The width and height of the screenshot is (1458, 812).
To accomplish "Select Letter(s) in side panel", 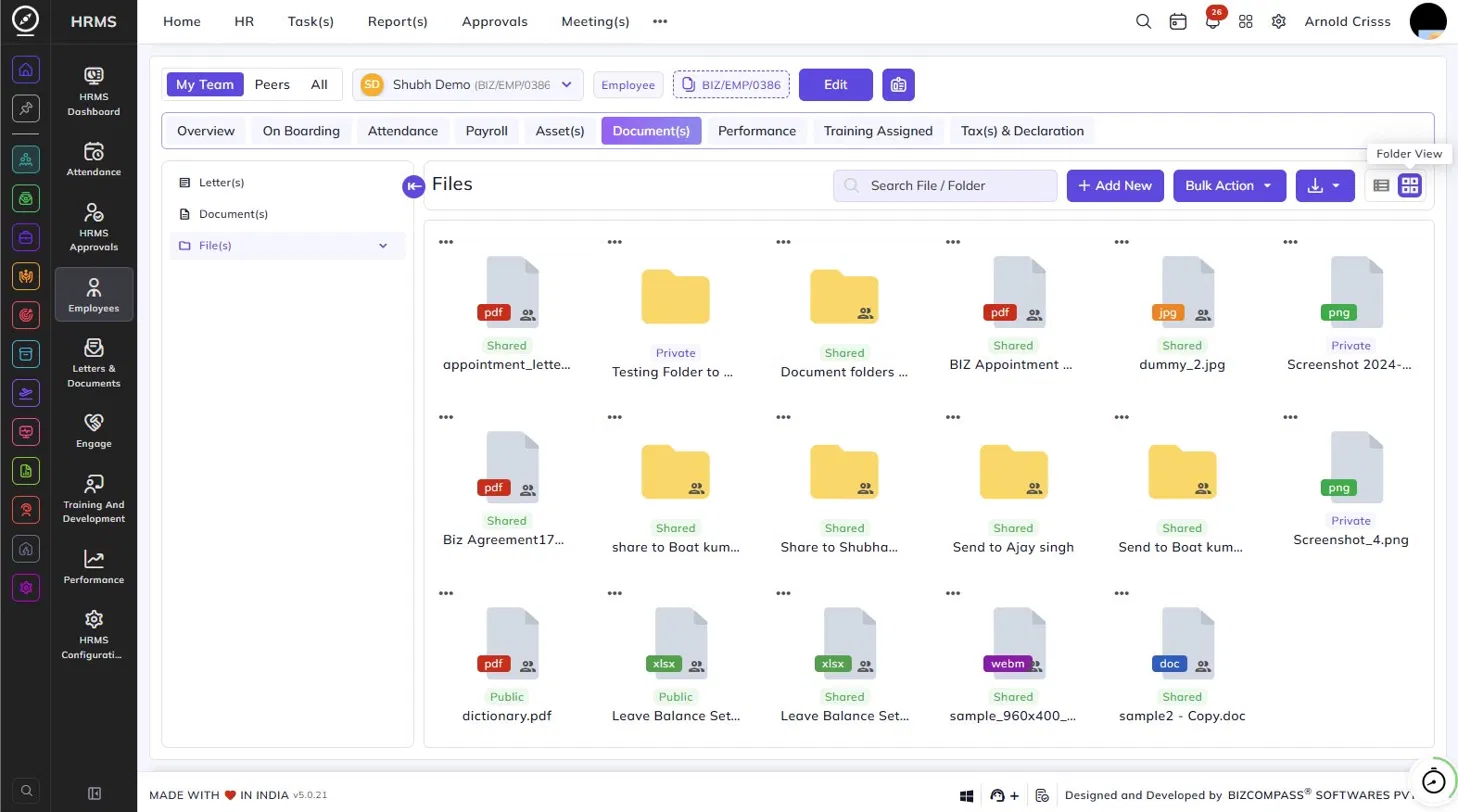I will (x=221, y=183).
